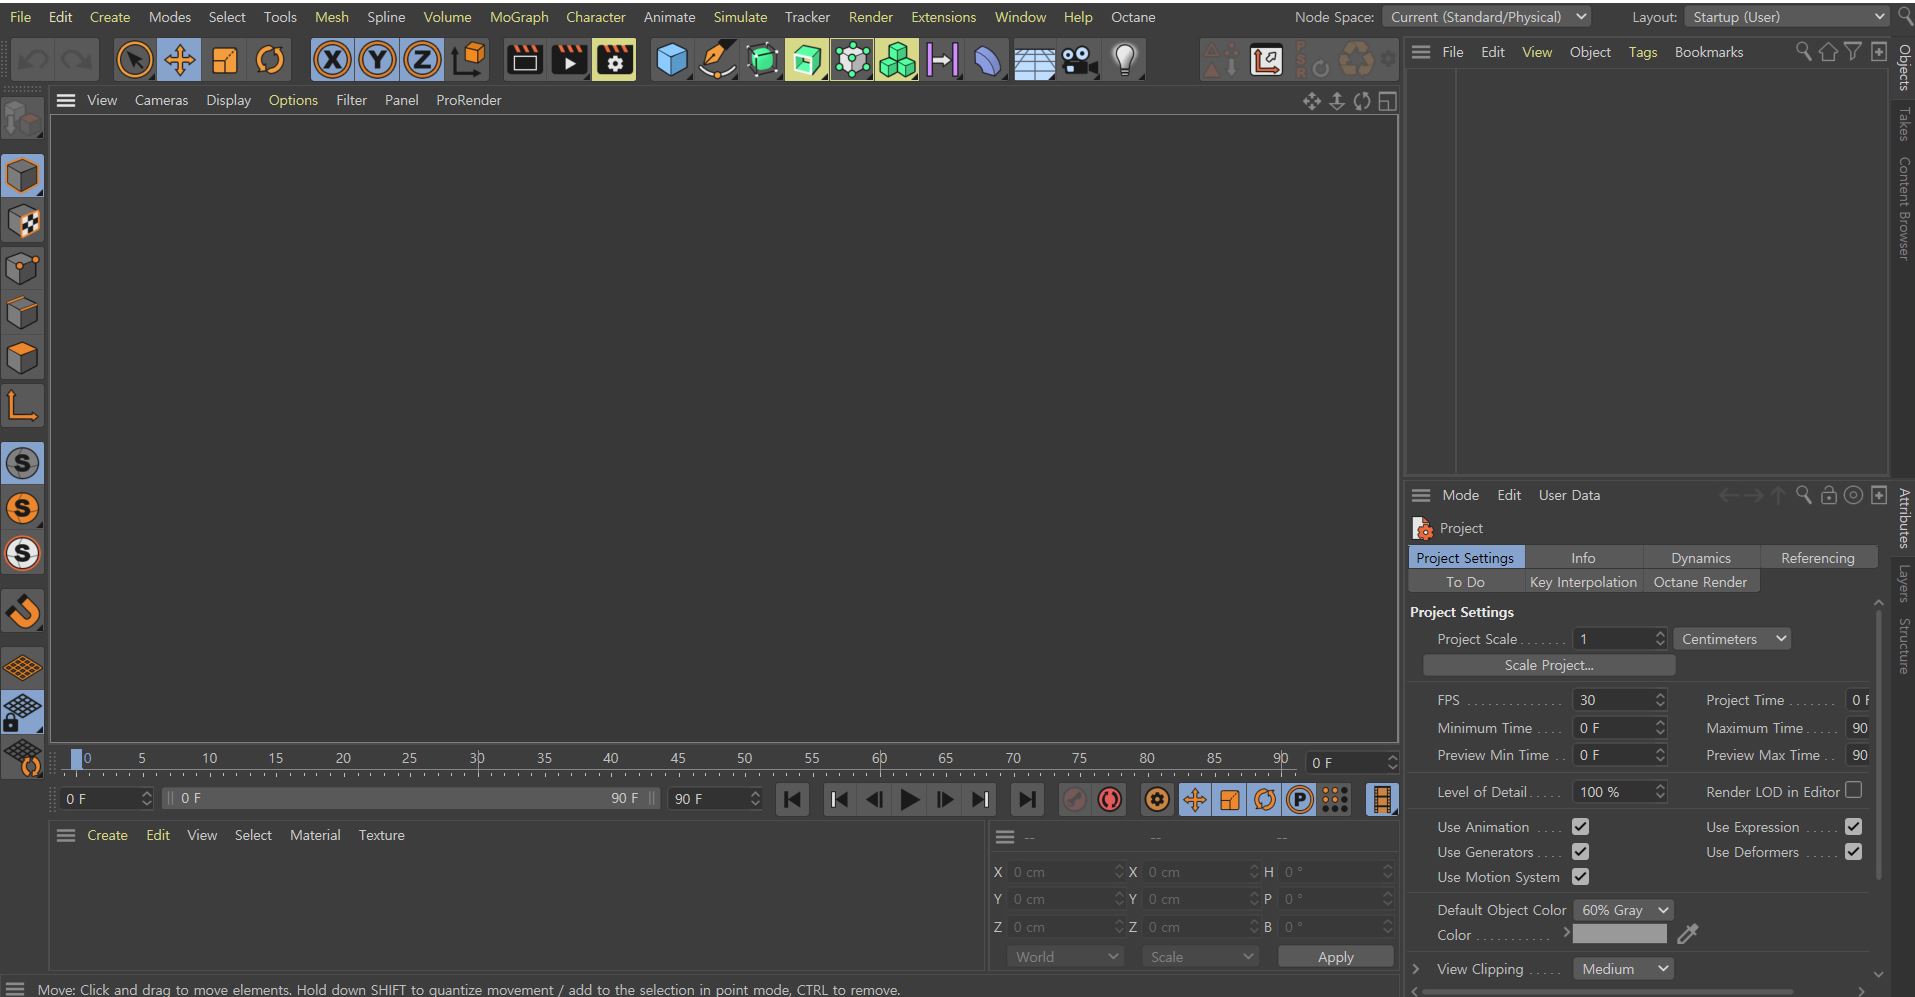Select the Move tool
Screen dimensions: 1915x997
point(180,60)
